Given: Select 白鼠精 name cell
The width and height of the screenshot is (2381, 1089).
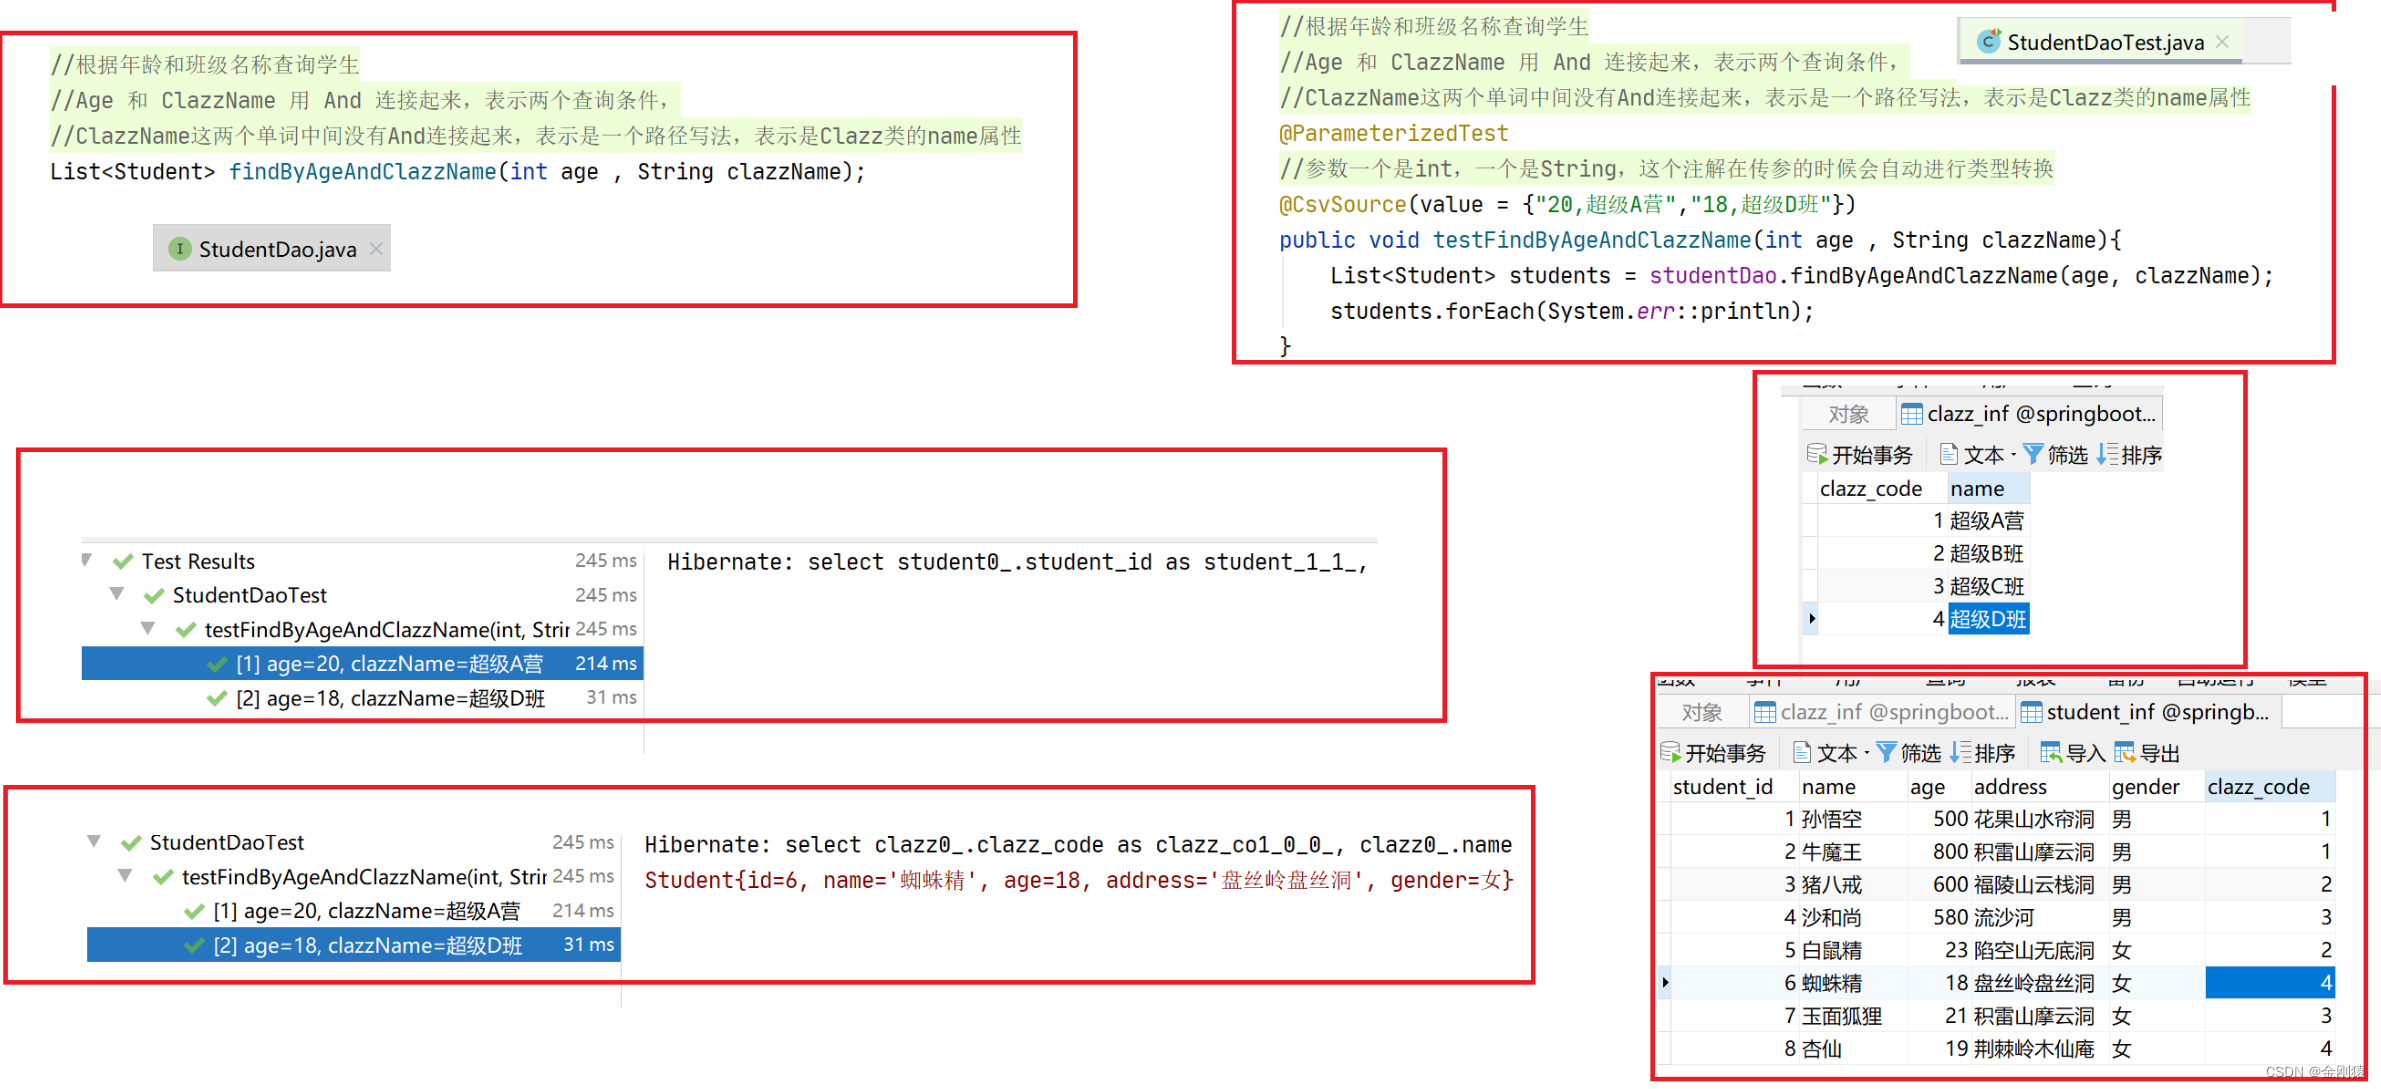Looking at the screenshot, I should coord(1852,950).
